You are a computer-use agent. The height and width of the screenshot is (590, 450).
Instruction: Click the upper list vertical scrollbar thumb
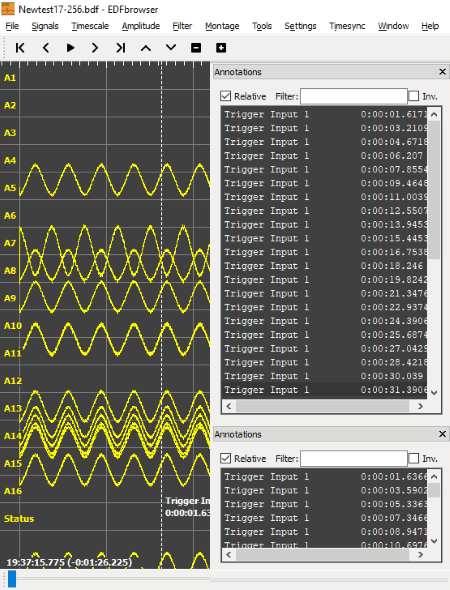[434, 190]
